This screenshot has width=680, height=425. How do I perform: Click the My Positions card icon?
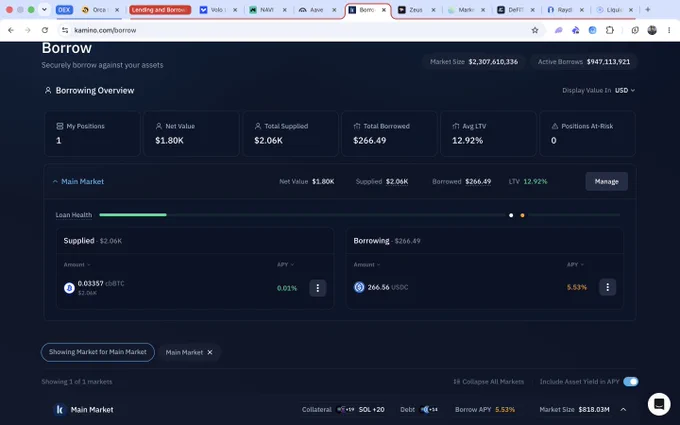coord(59,126)
